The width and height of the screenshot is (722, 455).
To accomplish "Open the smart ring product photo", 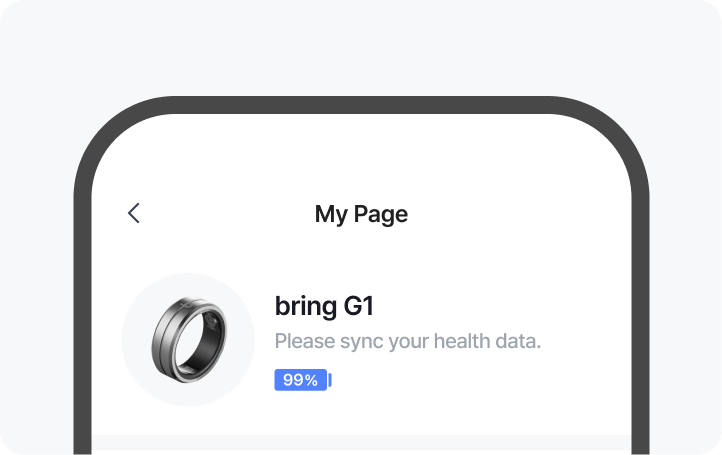I will coord(188,340).
